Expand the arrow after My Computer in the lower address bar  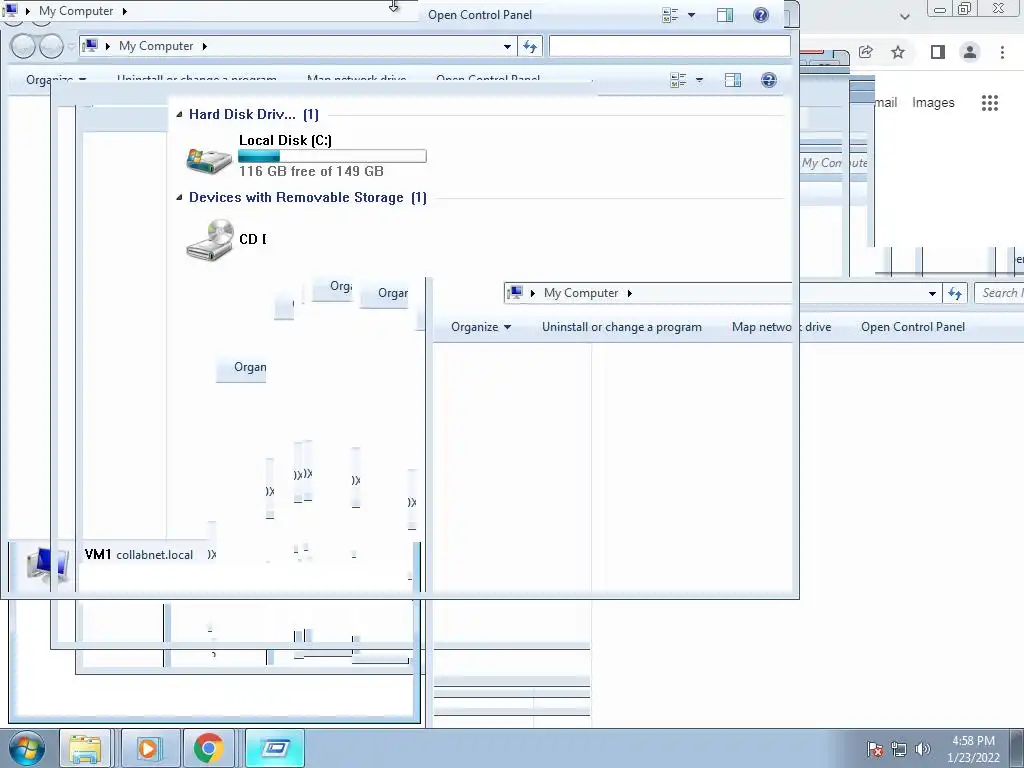tap(630, 293)
